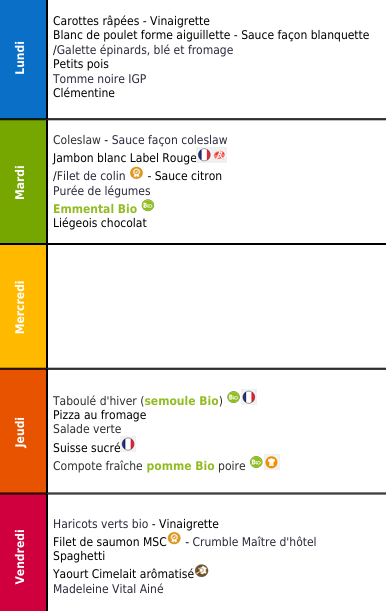The height and width of the screenshot is (611, 386).
Task: Click the brown icon after Yaourt Cimelait arômatisé
Action: click(x=202, y=571)
